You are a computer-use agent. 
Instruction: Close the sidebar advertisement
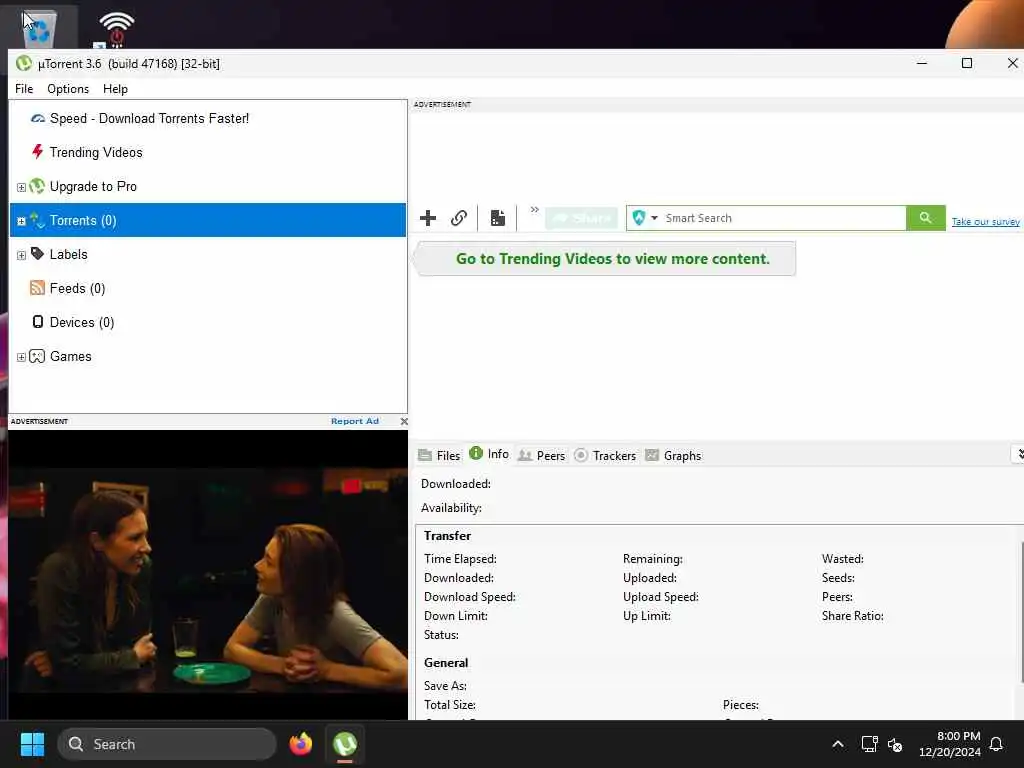pyautogui.click(x=404, y=421)
